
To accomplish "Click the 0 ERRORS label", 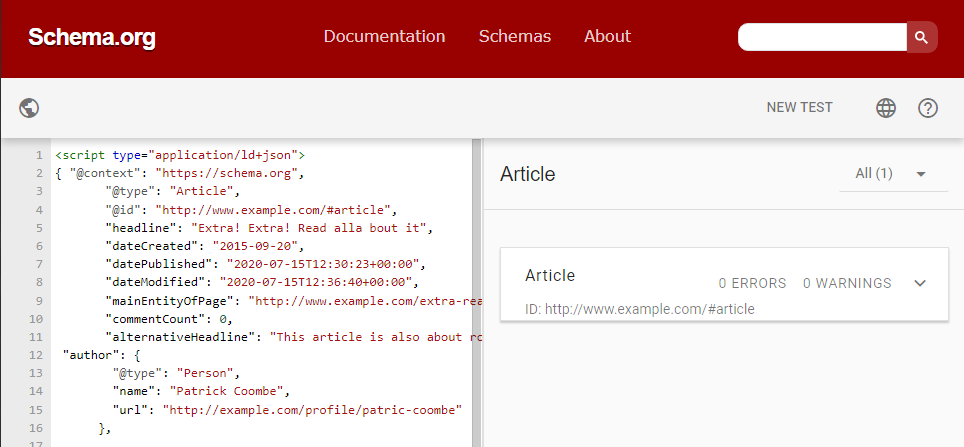I will [753, 283].
